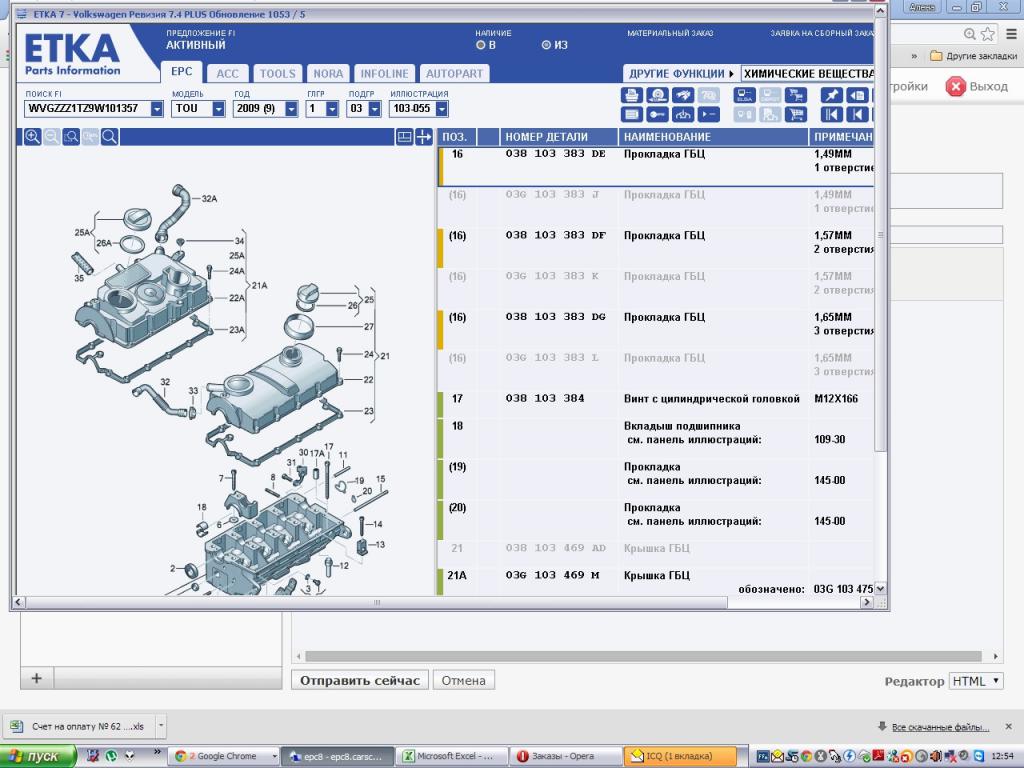The width and height of the screenshot is (1024, 768).
Task: Close the Chrome downloads bar
Action: click(x=1008, y=726)
